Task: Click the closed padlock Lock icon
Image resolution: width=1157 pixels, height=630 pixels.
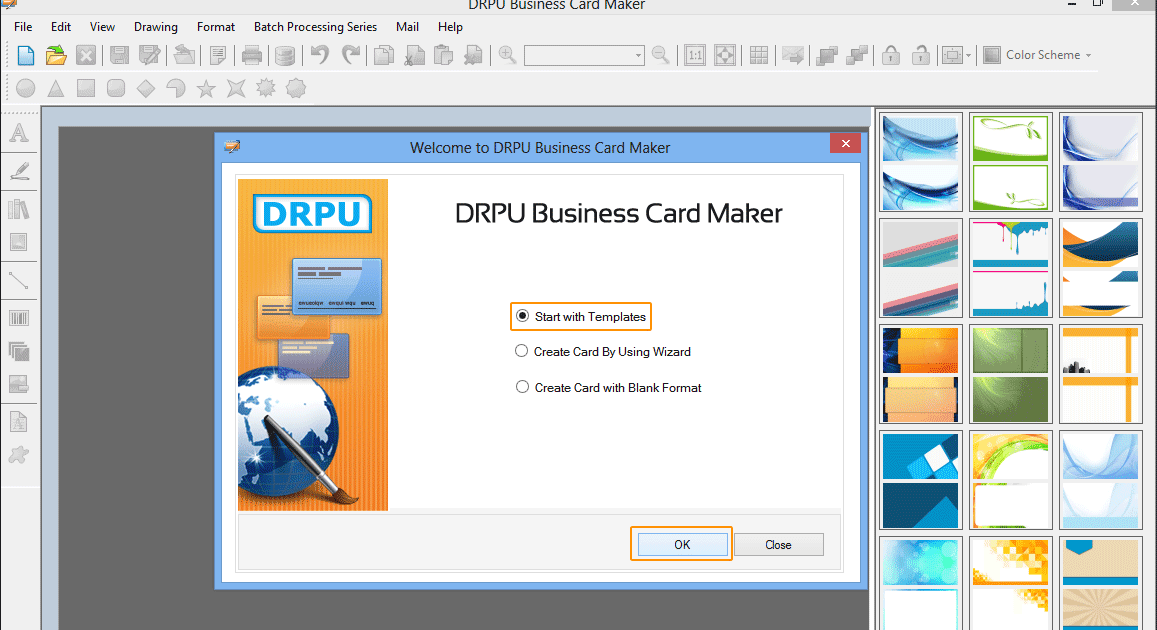Action: coord(891,55)
